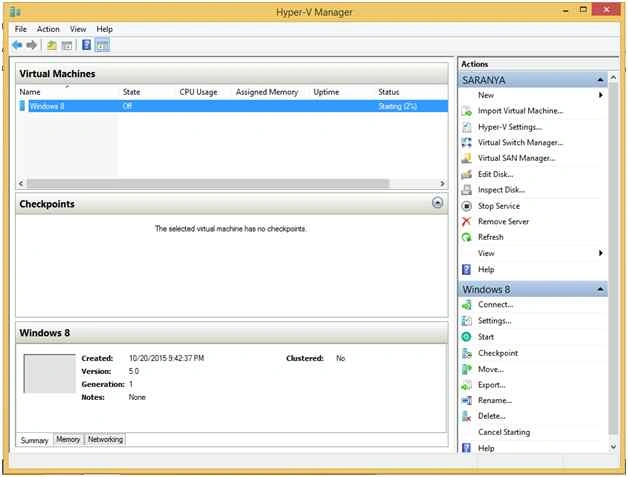
Task: Switch to the Networking tab
Action: (x=105, y=439)
